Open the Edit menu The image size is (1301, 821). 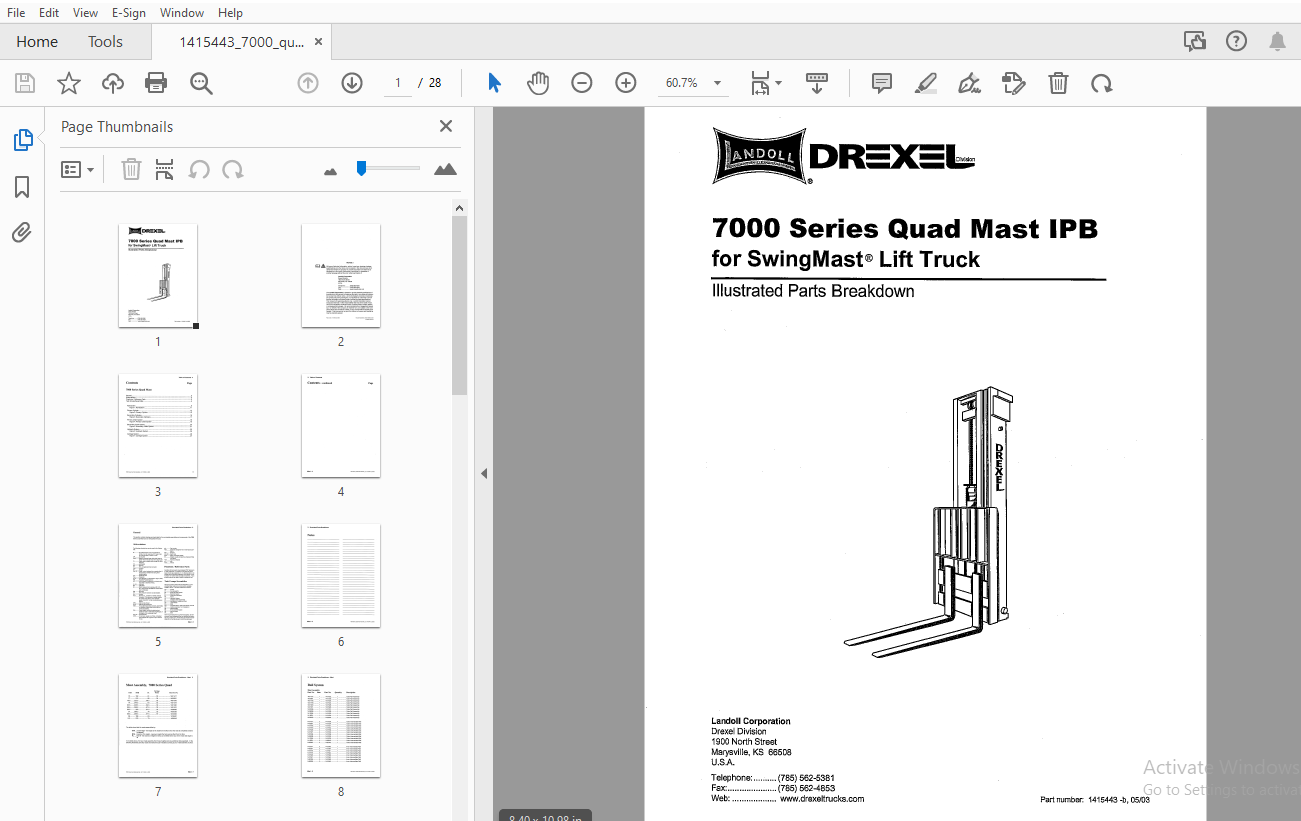[49, 13]
